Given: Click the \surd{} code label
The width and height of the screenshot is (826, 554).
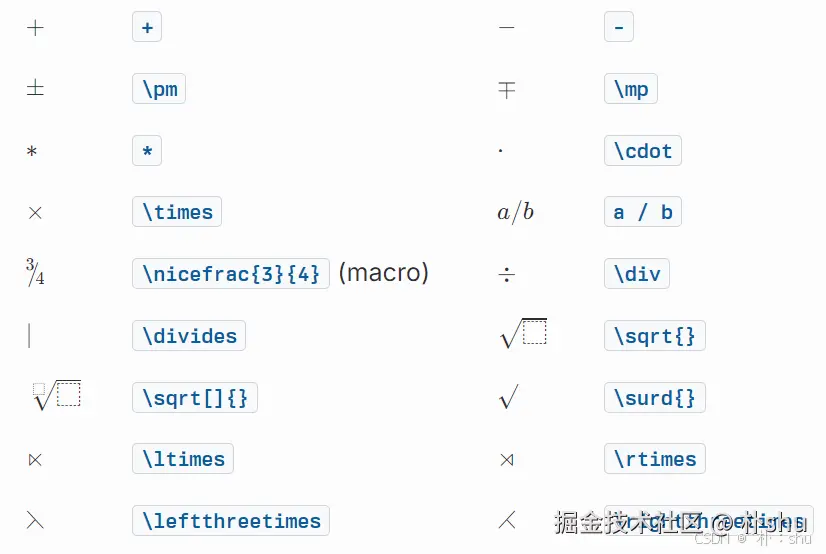Looking at the screenshot, I should (655, 398).
